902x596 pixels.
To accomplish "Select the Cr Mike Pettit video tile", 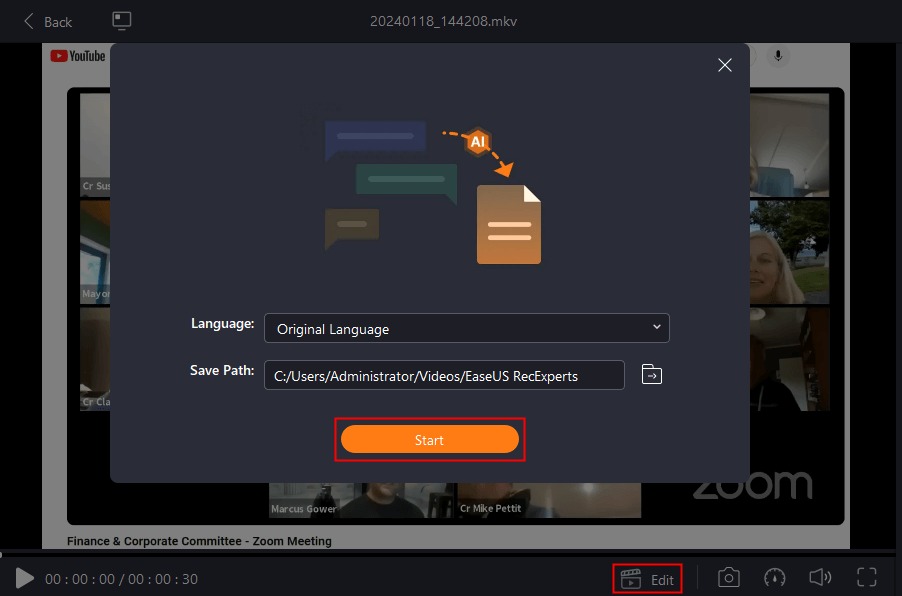I will tap(549, 500).
